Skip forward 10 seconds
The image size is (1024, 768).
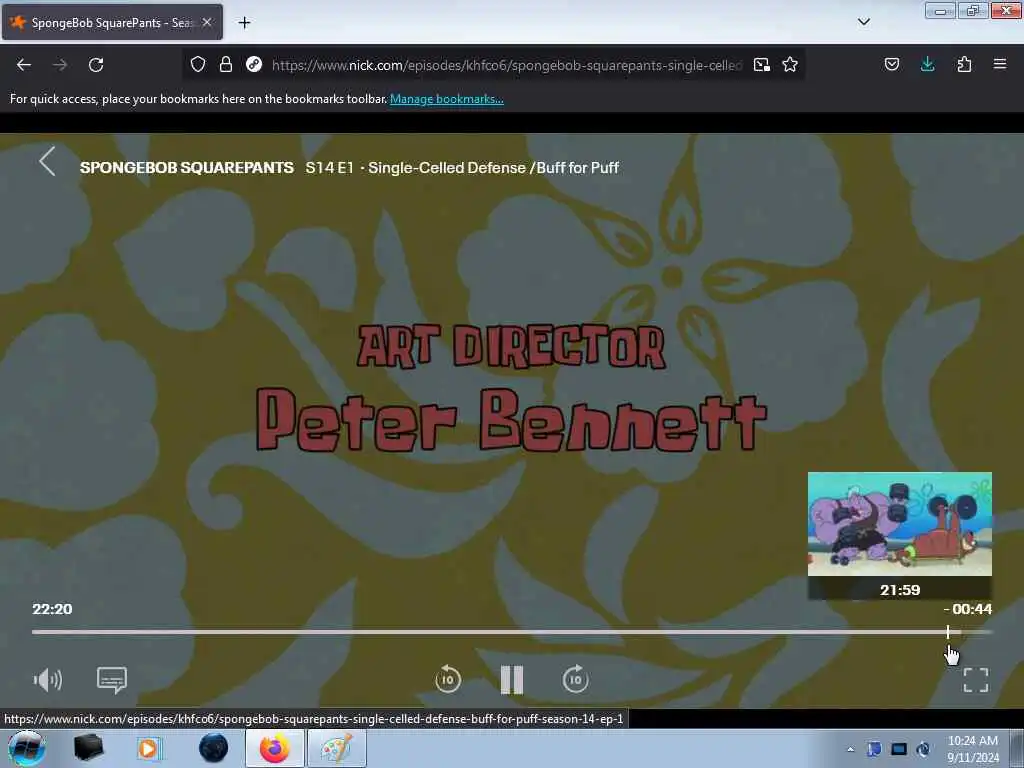tap(575, 679)
